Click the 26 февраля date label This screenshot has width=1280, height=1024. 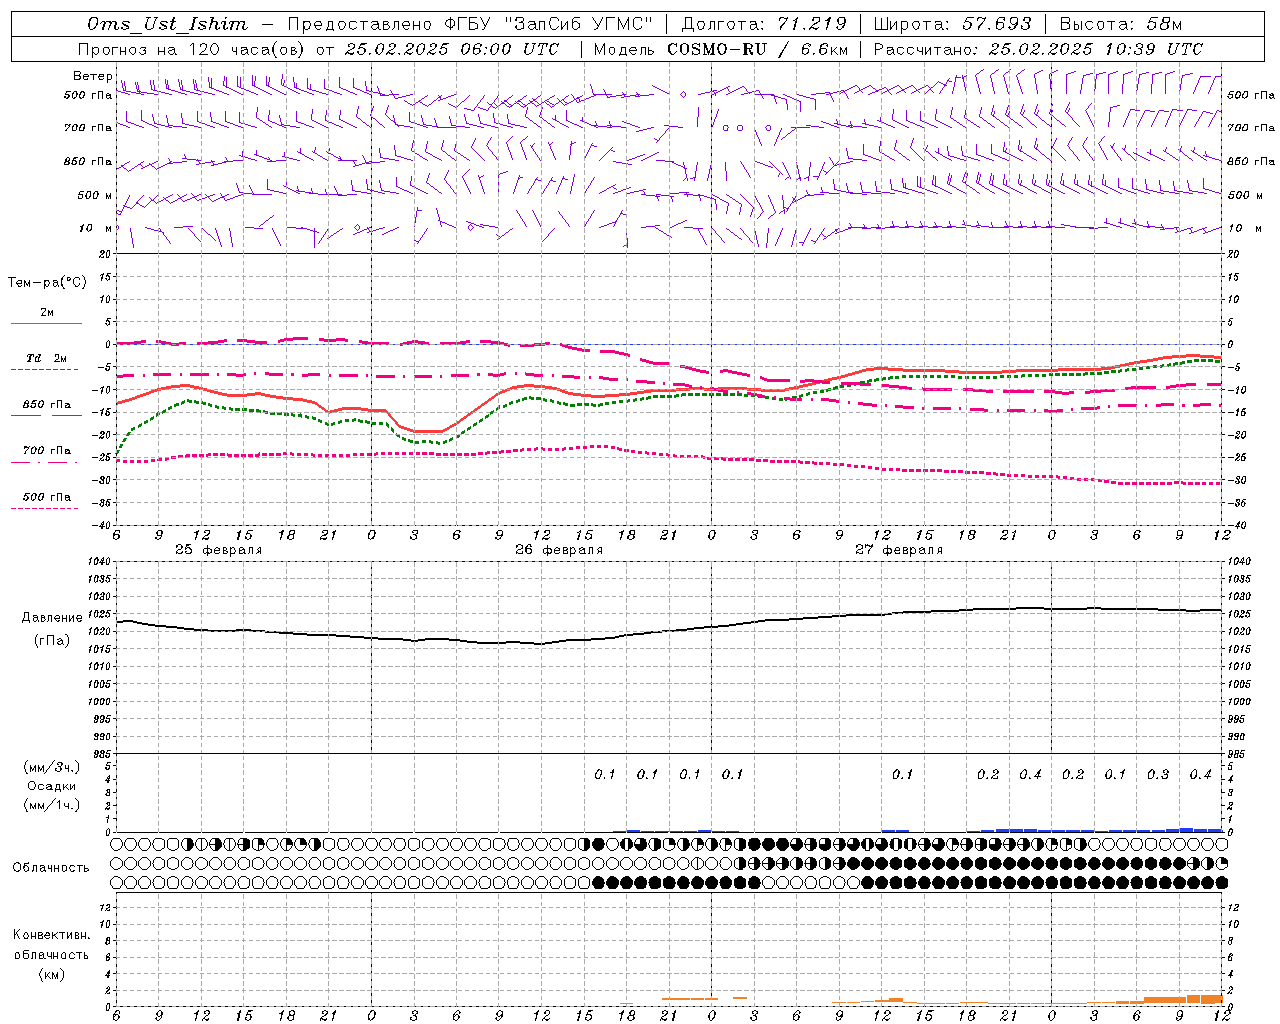coord(559,550)
